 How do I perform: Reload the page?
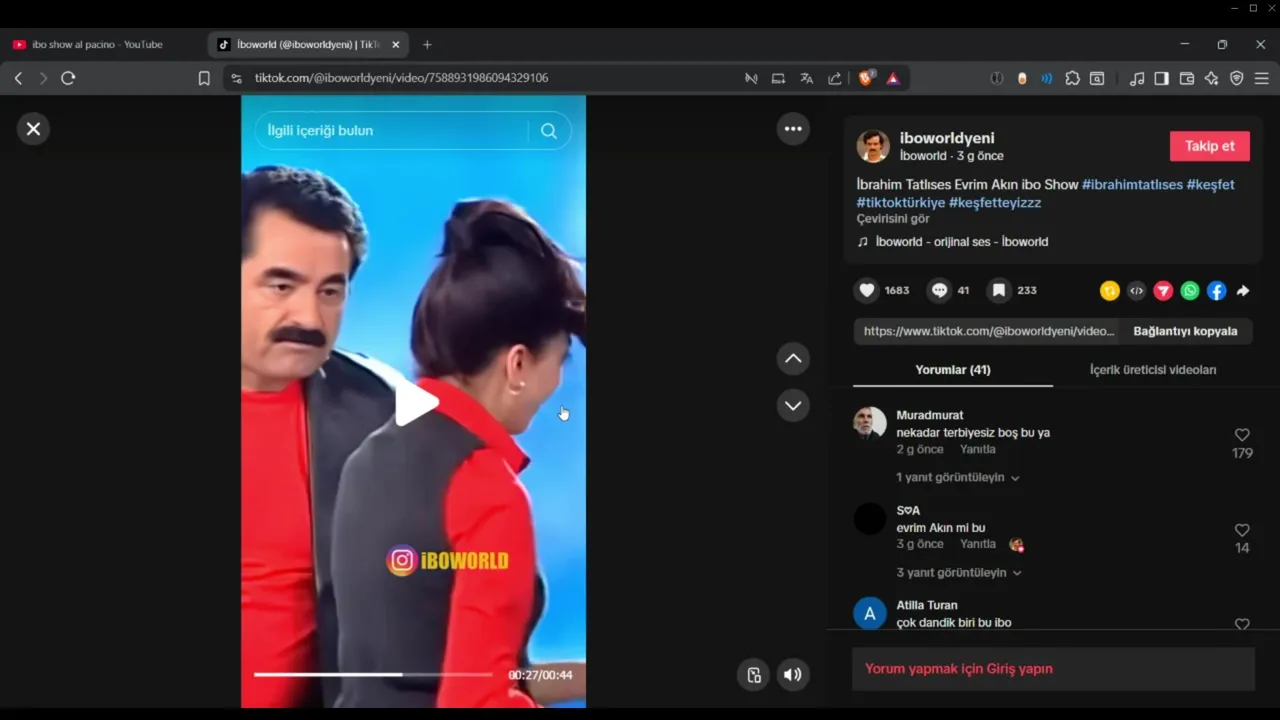[x=68, y=78]
